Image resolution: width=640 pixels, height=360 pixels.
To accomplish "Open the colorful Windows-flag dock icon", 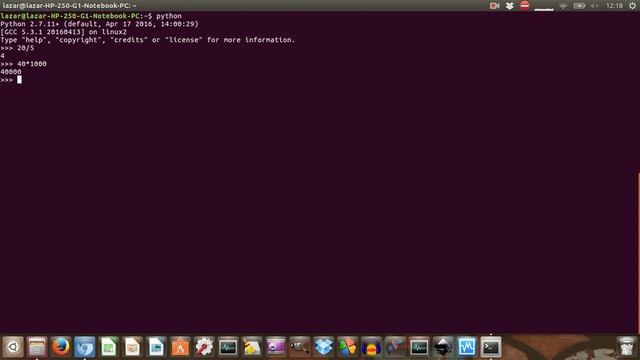I will click(347, 347).
